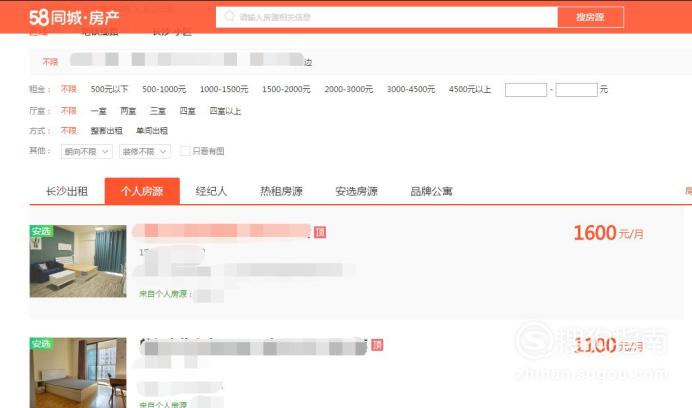Click the maximum custom rent input box

pos(576,90)
